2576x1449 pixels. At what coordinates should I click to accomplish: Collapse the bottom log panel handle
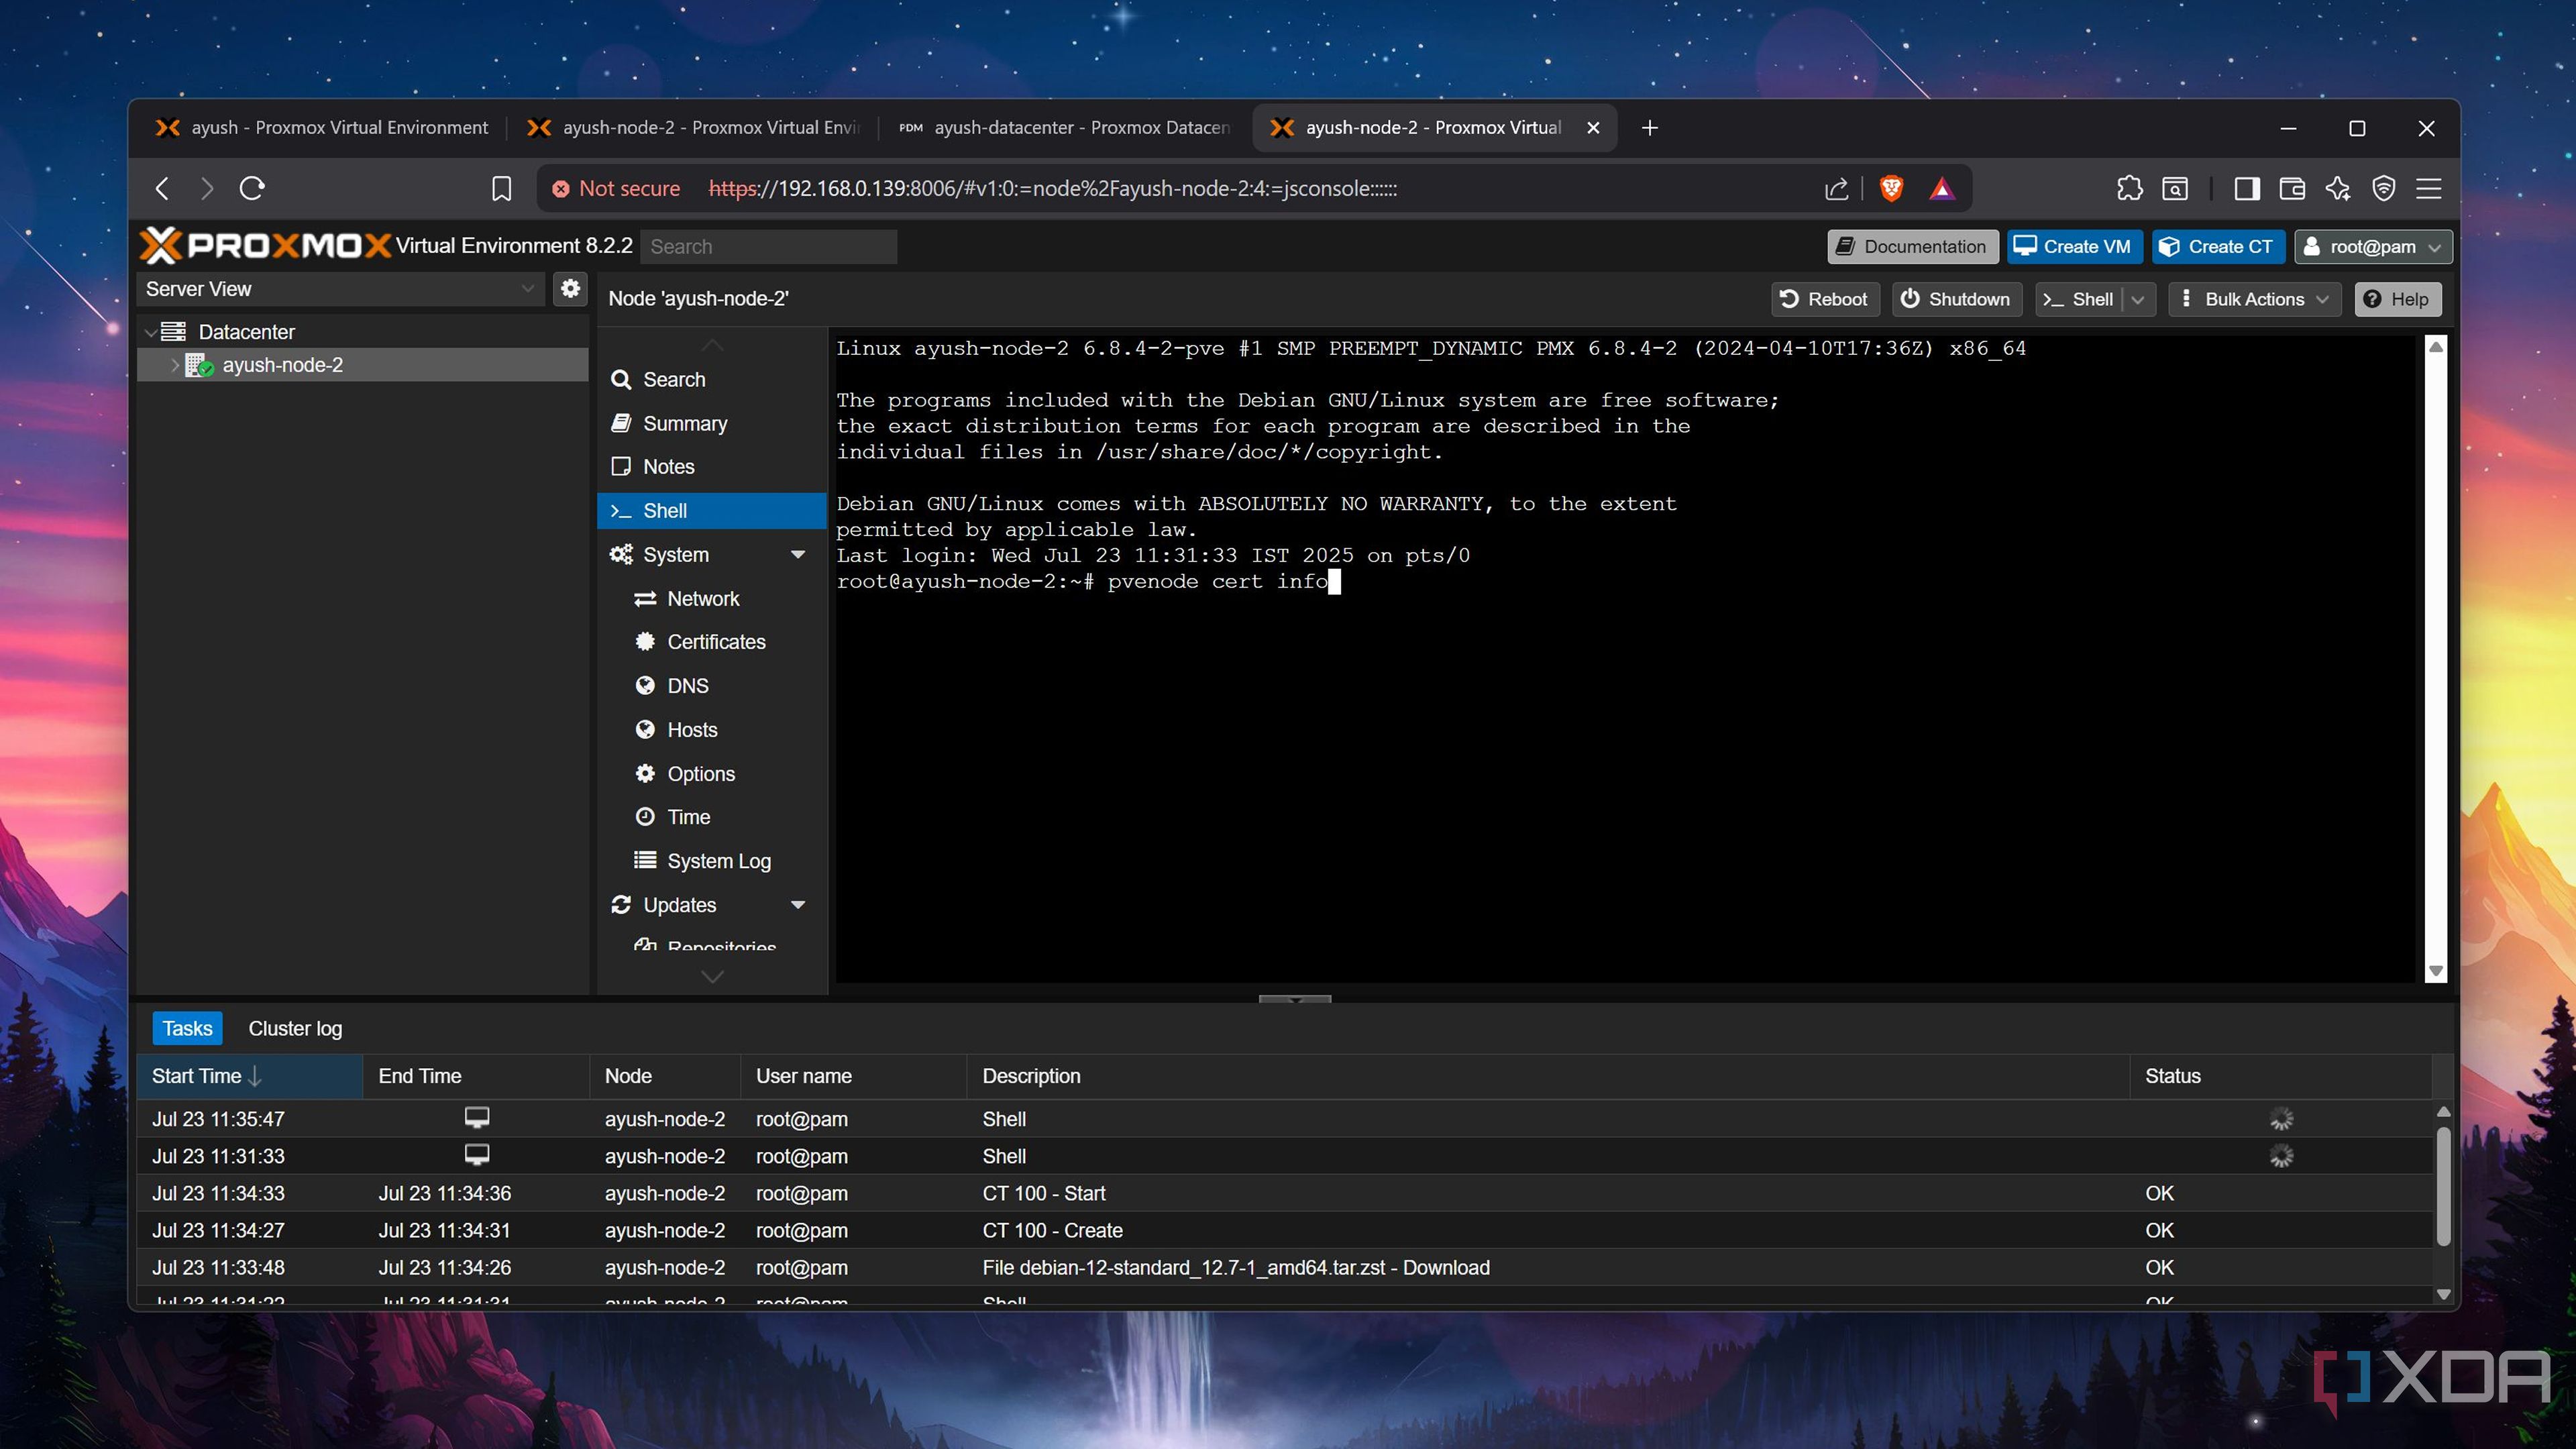pyautogui.click(x=1295, y=999)
